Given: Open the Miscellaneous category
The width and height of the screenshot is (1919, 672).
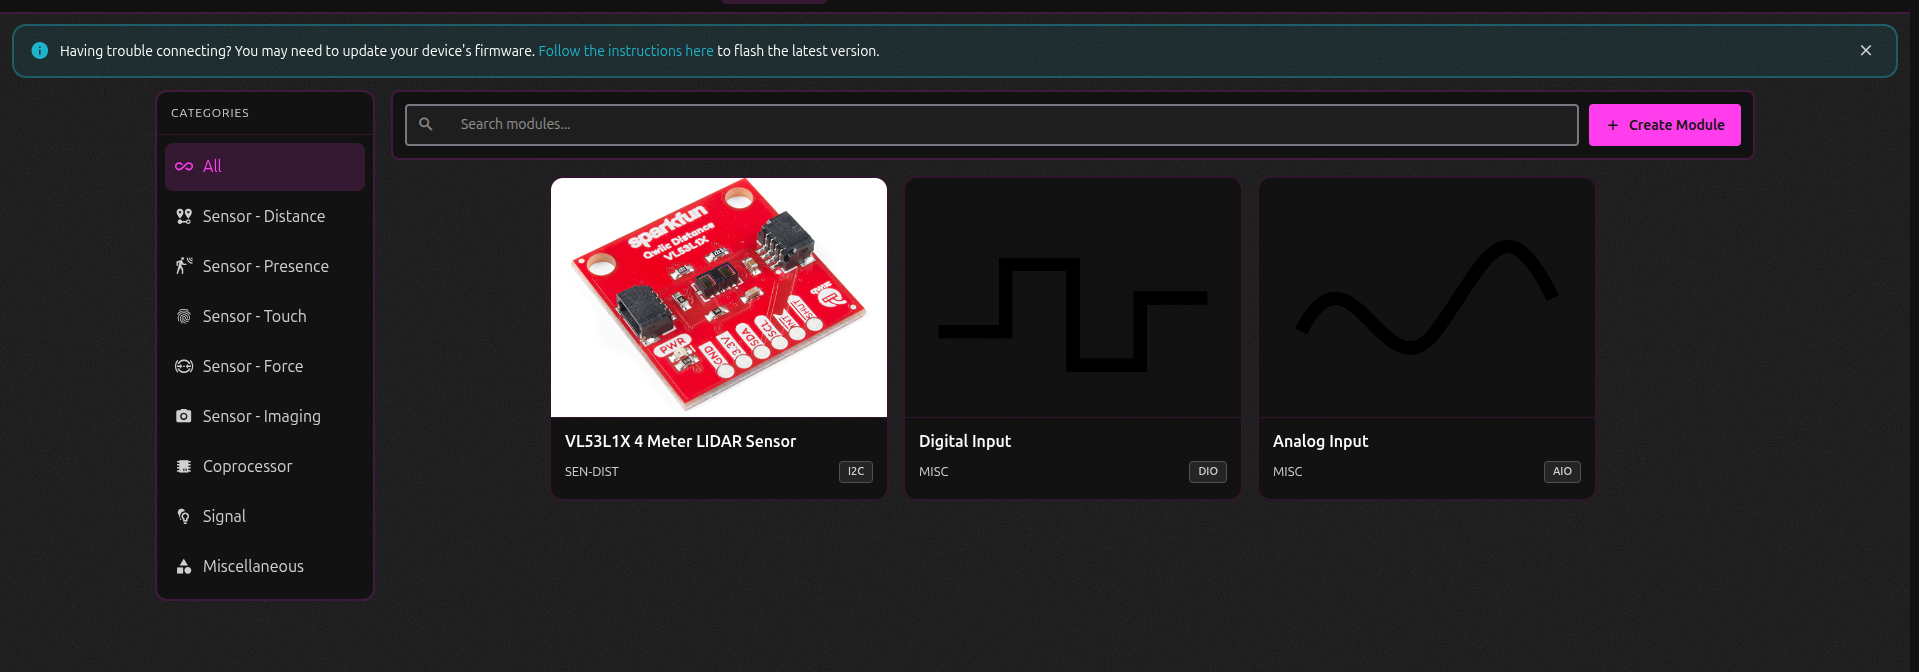Looking at the screenshot, I should (265, 566).
